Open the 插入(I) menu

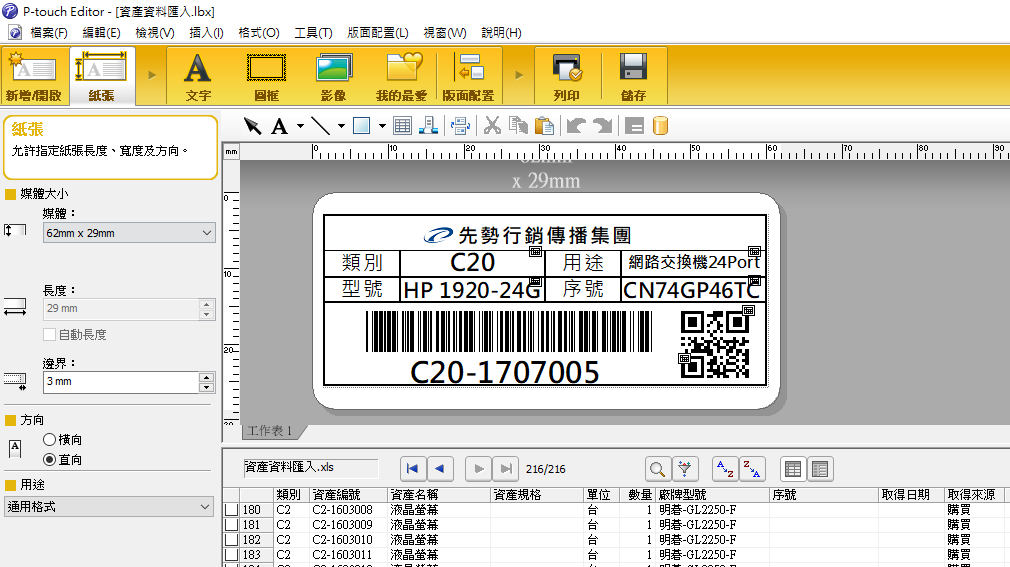(x=206, y=32)
